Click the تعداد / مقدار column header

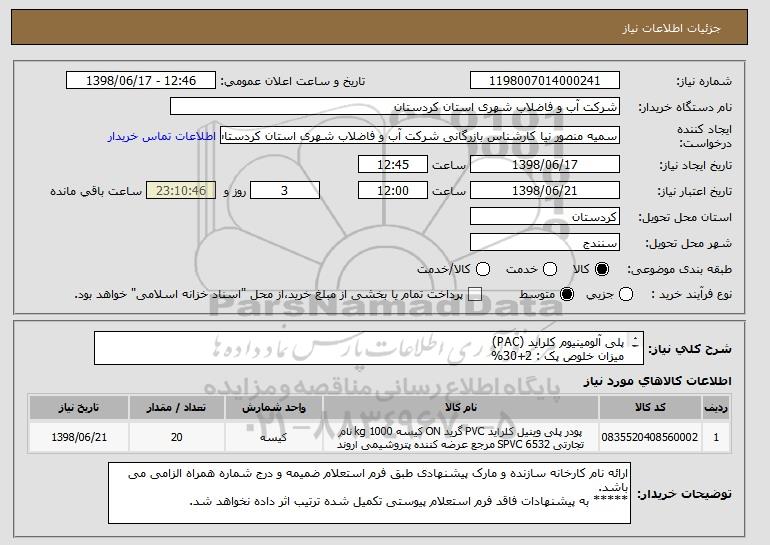(x=177, y=408)
